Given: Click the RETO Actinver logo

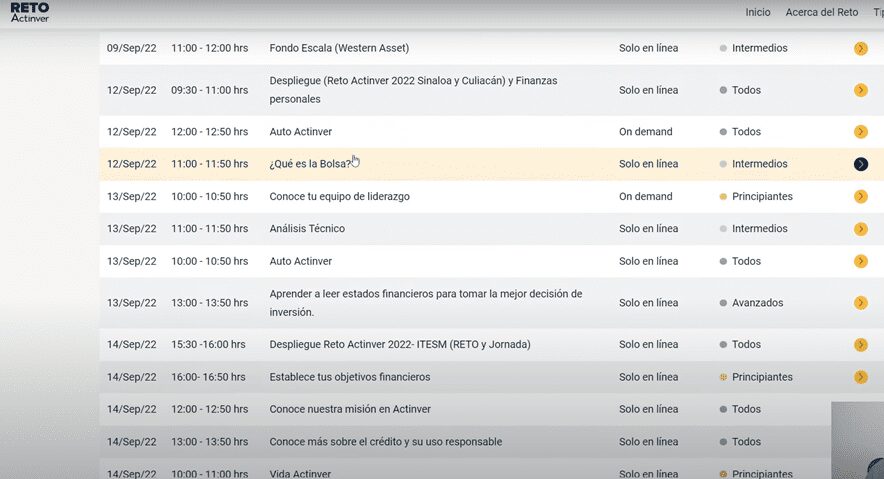Looking at the screenshot, I should click(x=29, y=12).
